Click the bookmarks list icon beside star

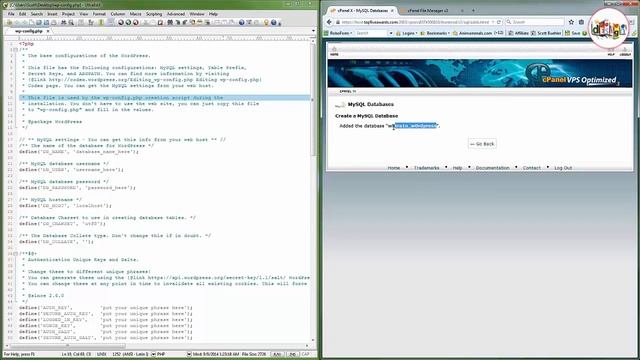[x=581, y=22]
